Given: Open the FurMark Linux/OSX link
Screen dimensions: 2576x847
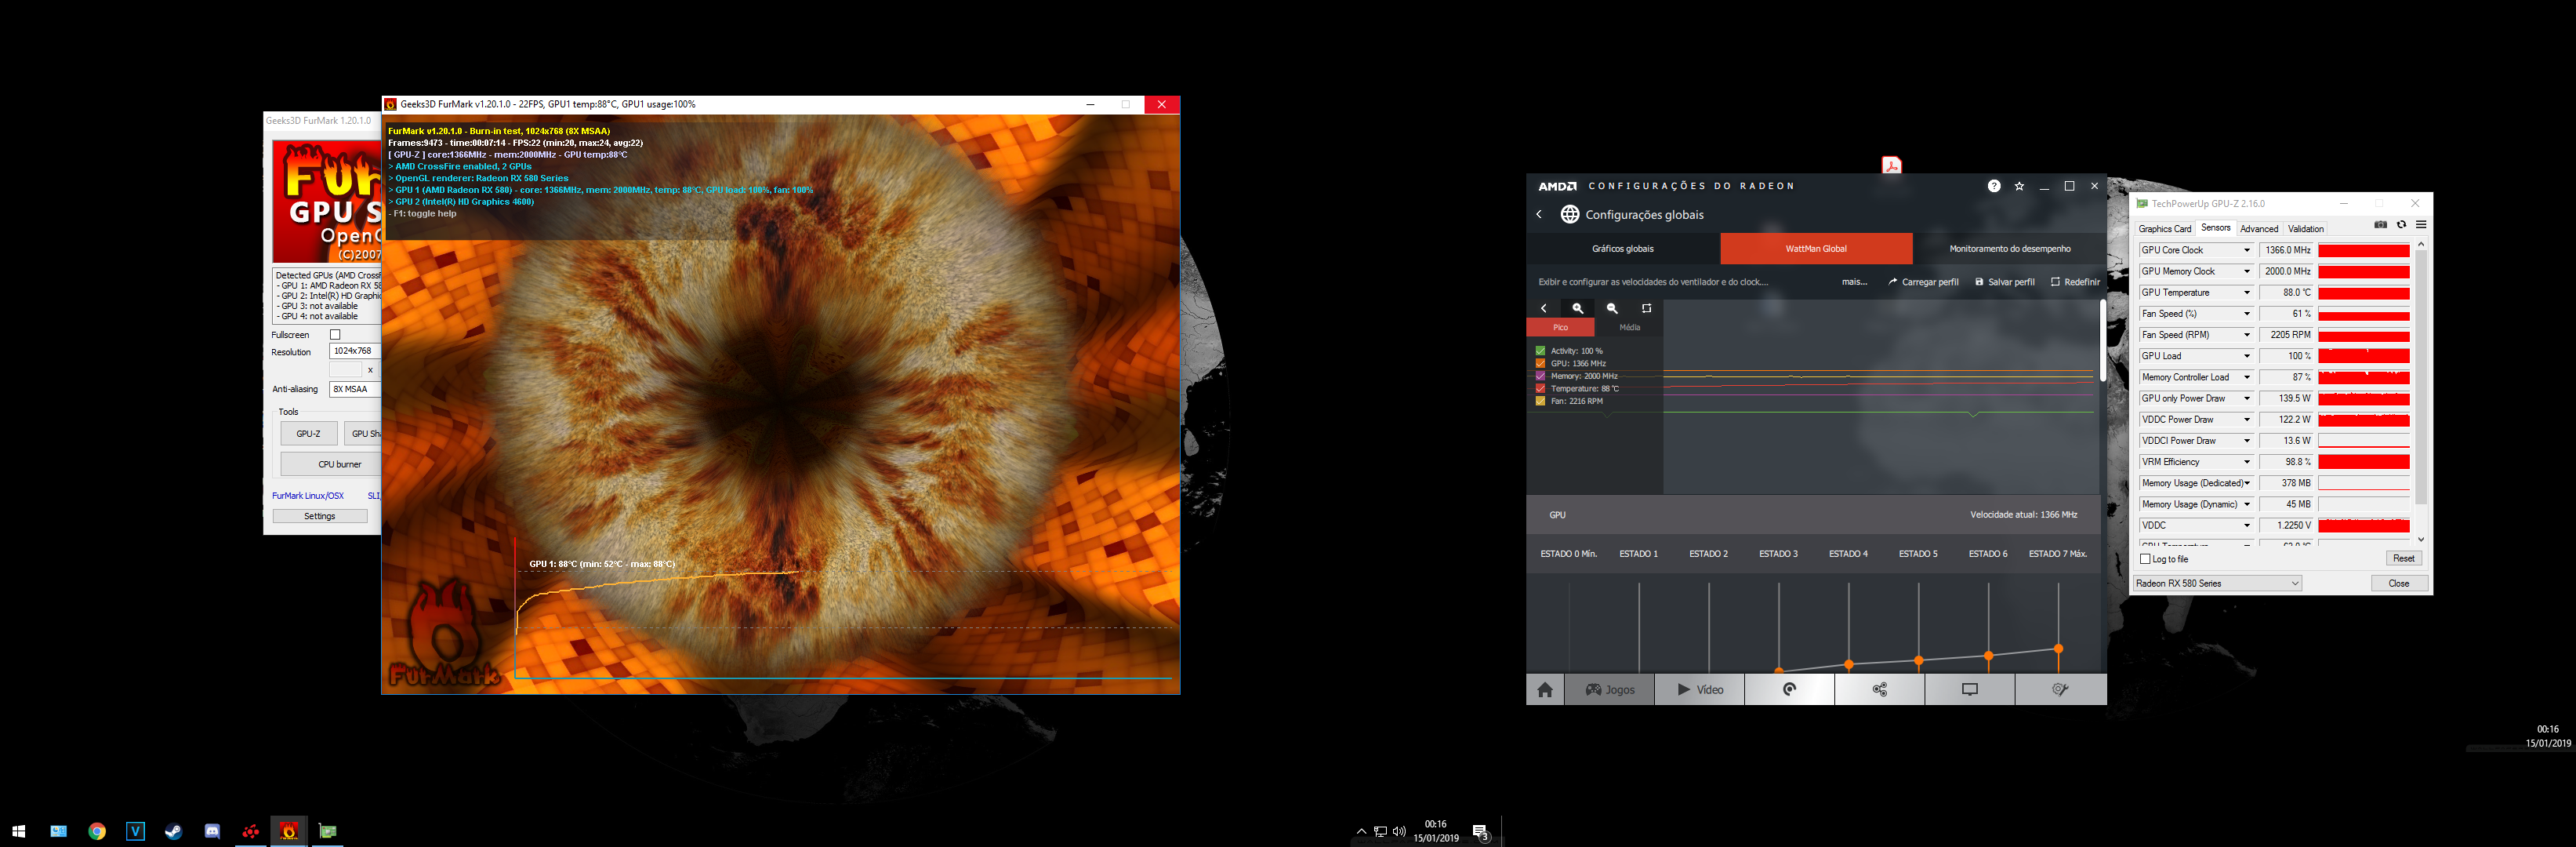Looking at the screenshot, I should tap(308, 496).
